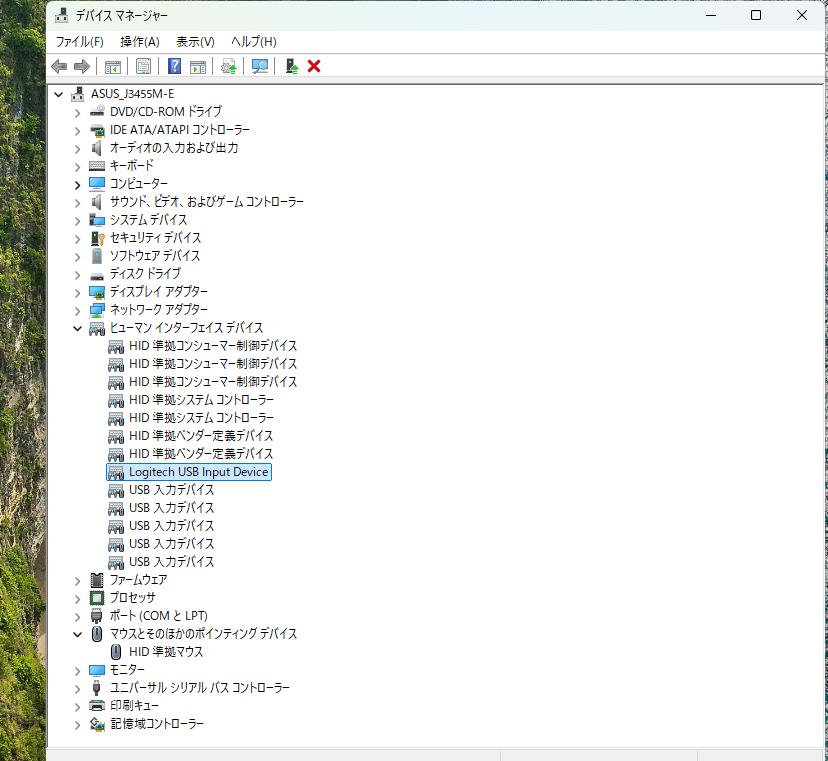Click the blue Help question mark icon
Viewport: 828px width, 761px height.
(174, 67)
